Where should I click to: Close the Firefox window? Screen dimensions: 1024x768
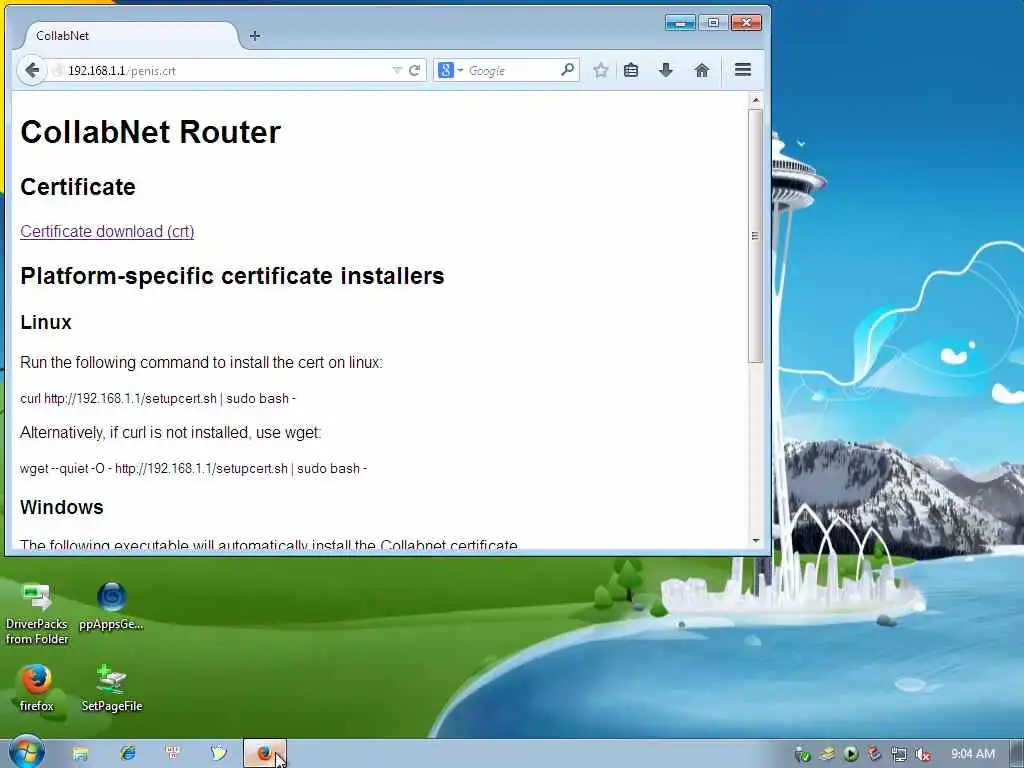click(746, 23)
